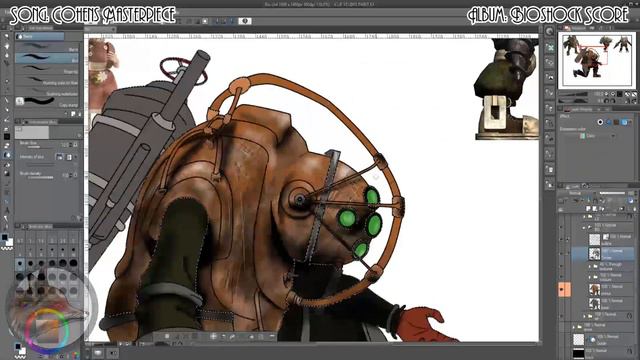
Task: Toggle visibility of the highlighted layer
Action: (561, 253)
